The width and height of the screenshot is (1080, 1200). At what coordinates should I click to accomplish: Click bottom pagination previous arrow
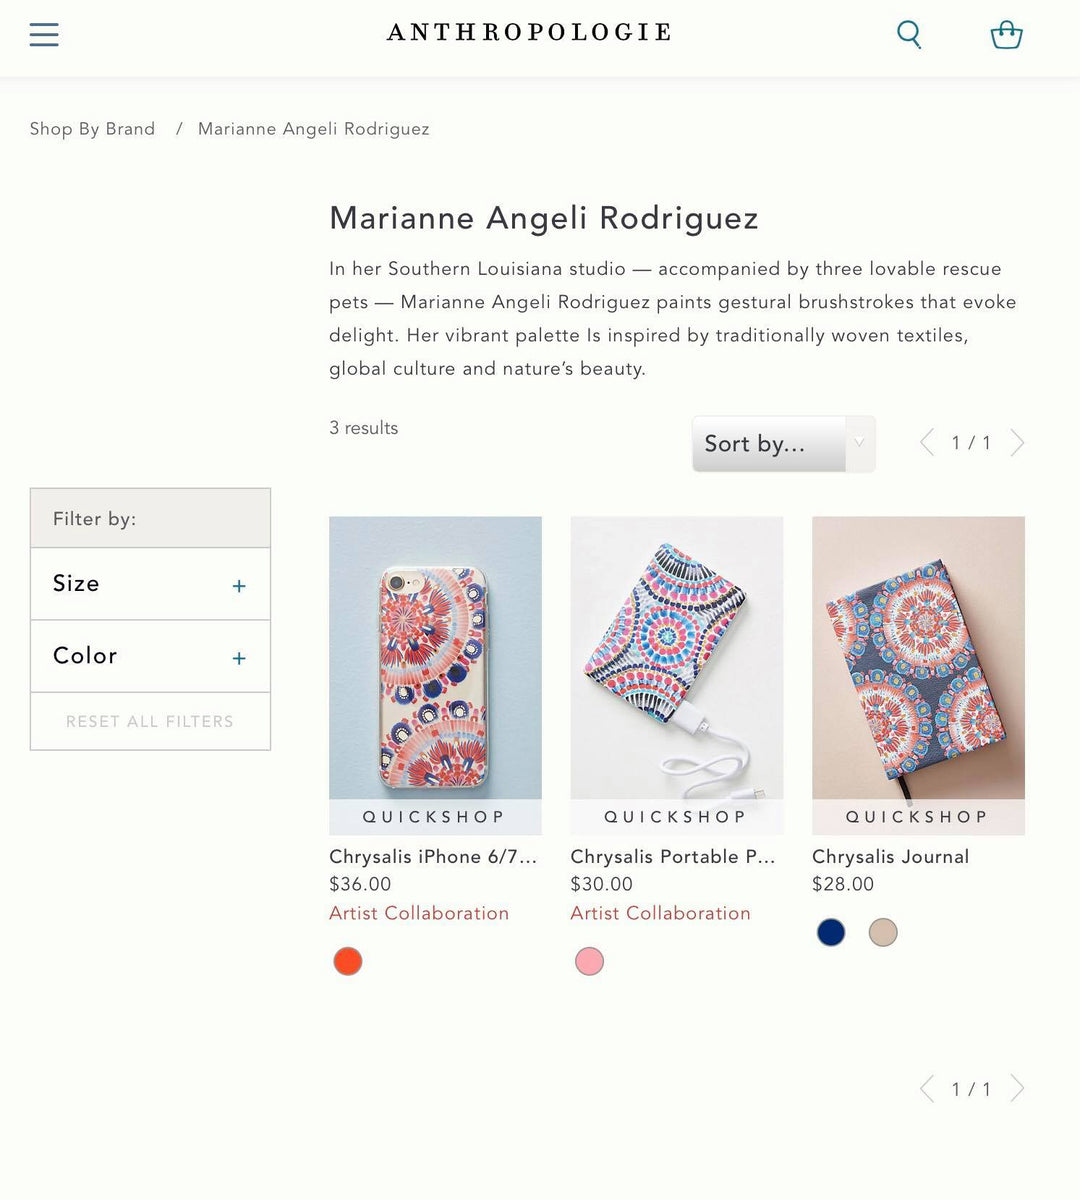point(927,1088)
